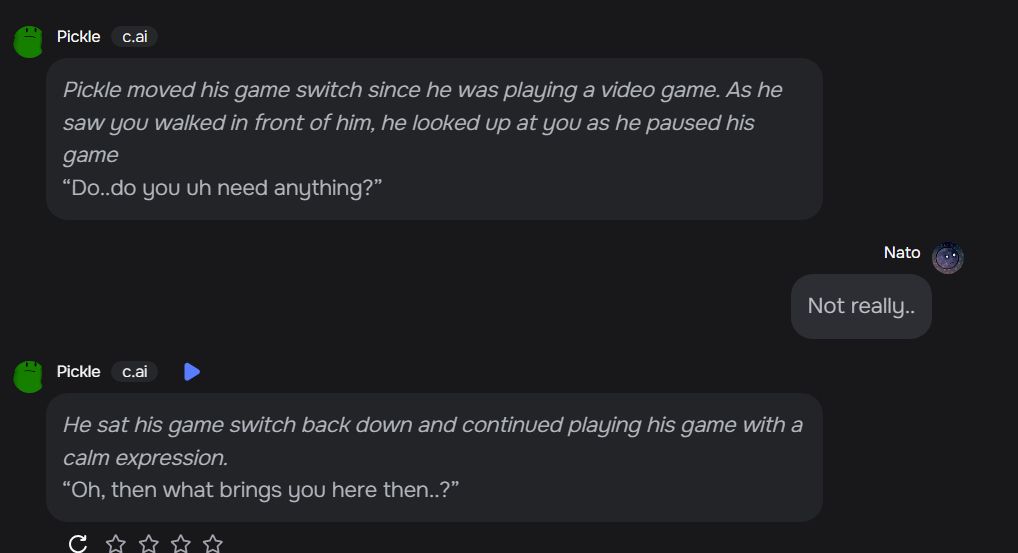Rate the reply two stars
The width and height of the screenshot is (1018, 553).
149,543
